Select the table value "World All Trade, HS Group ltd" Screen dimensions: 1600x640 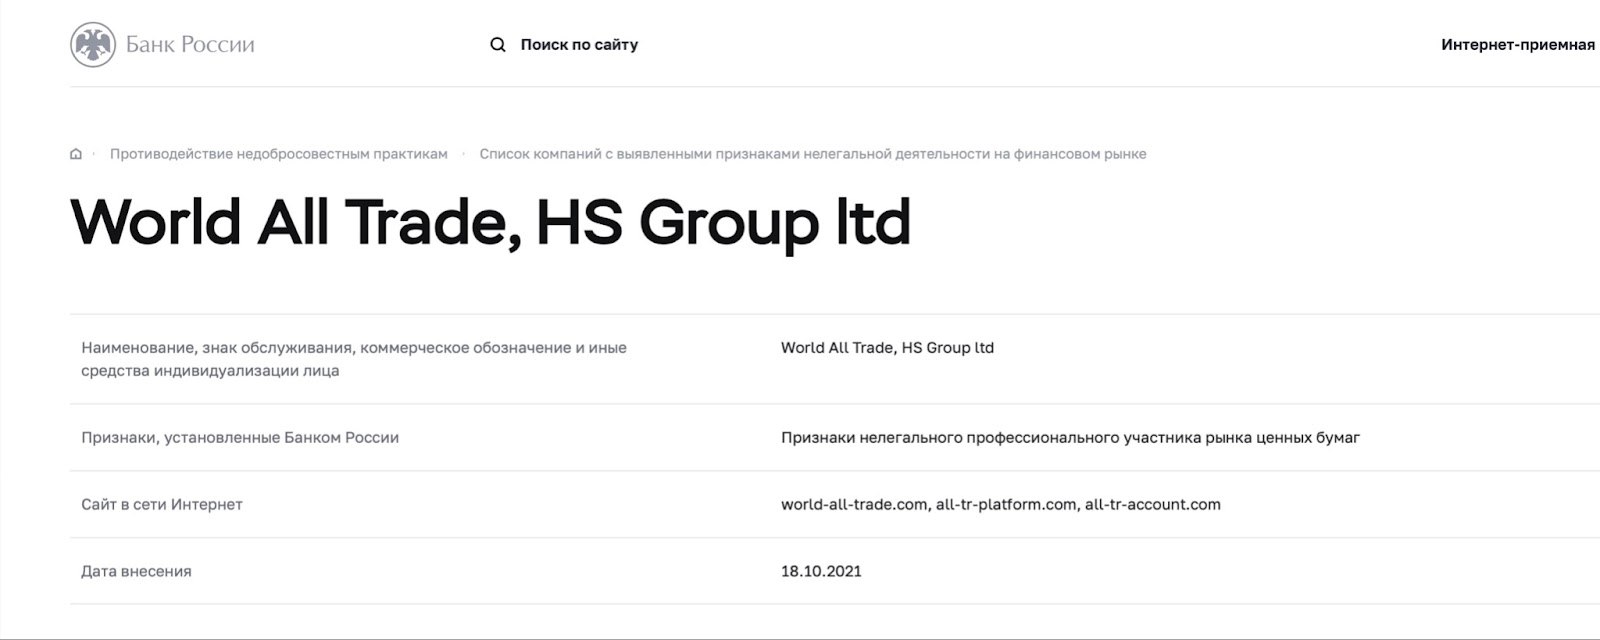(x=887, y=348)
